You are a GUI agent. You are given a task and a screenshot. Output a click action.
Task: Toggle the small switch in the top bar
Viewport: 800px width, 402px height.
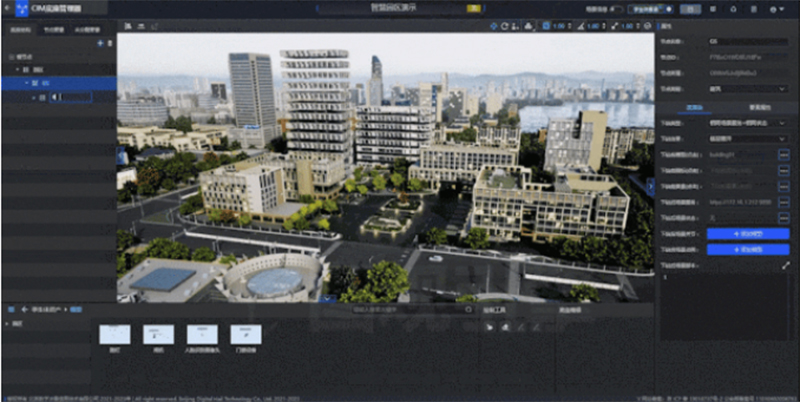tap(618, 9)
